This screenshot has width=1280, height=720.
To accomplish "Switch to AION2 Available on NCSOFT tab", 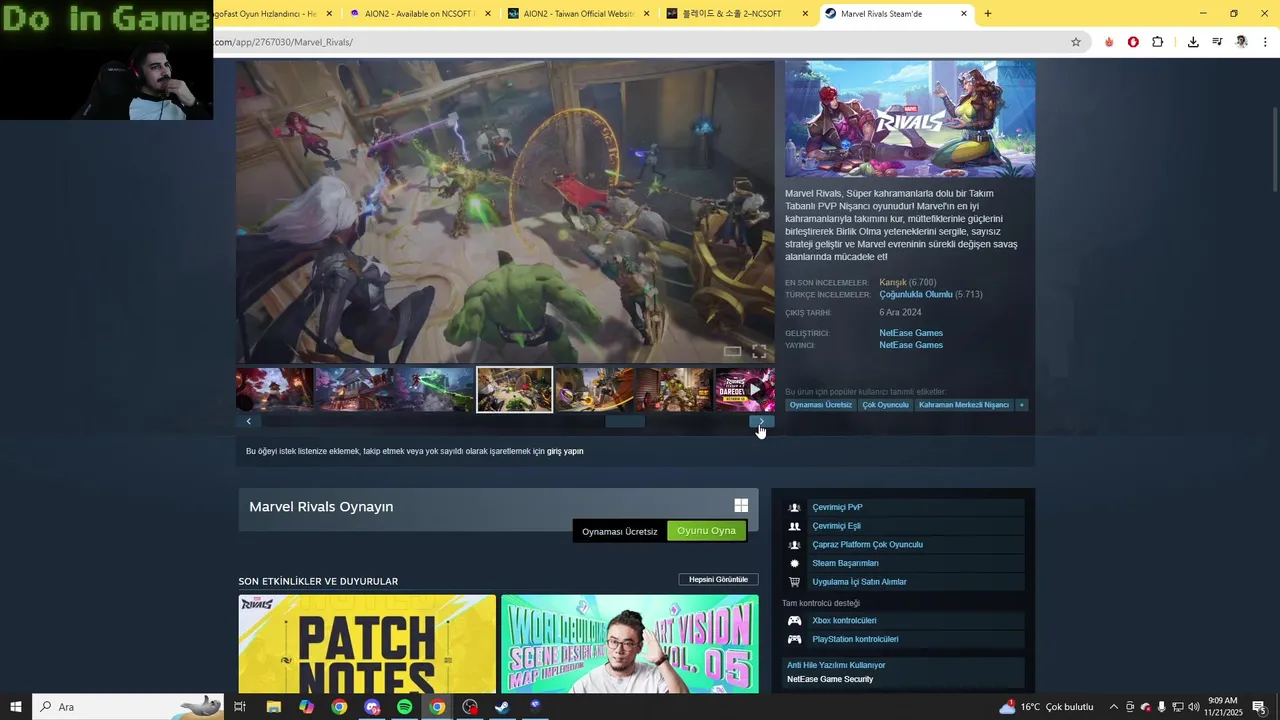I will coord(420,14).
